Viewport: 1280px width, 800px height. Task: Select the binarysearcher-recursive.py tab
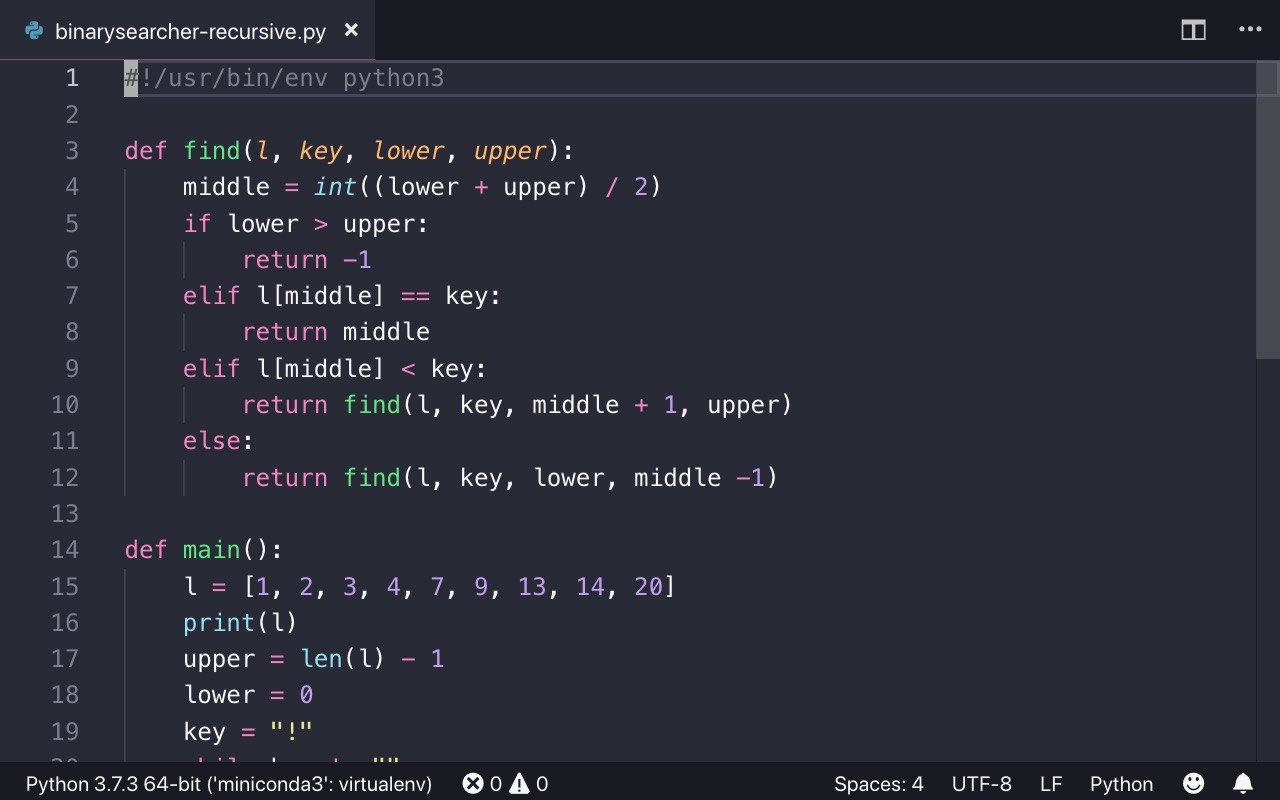point(190,31)
